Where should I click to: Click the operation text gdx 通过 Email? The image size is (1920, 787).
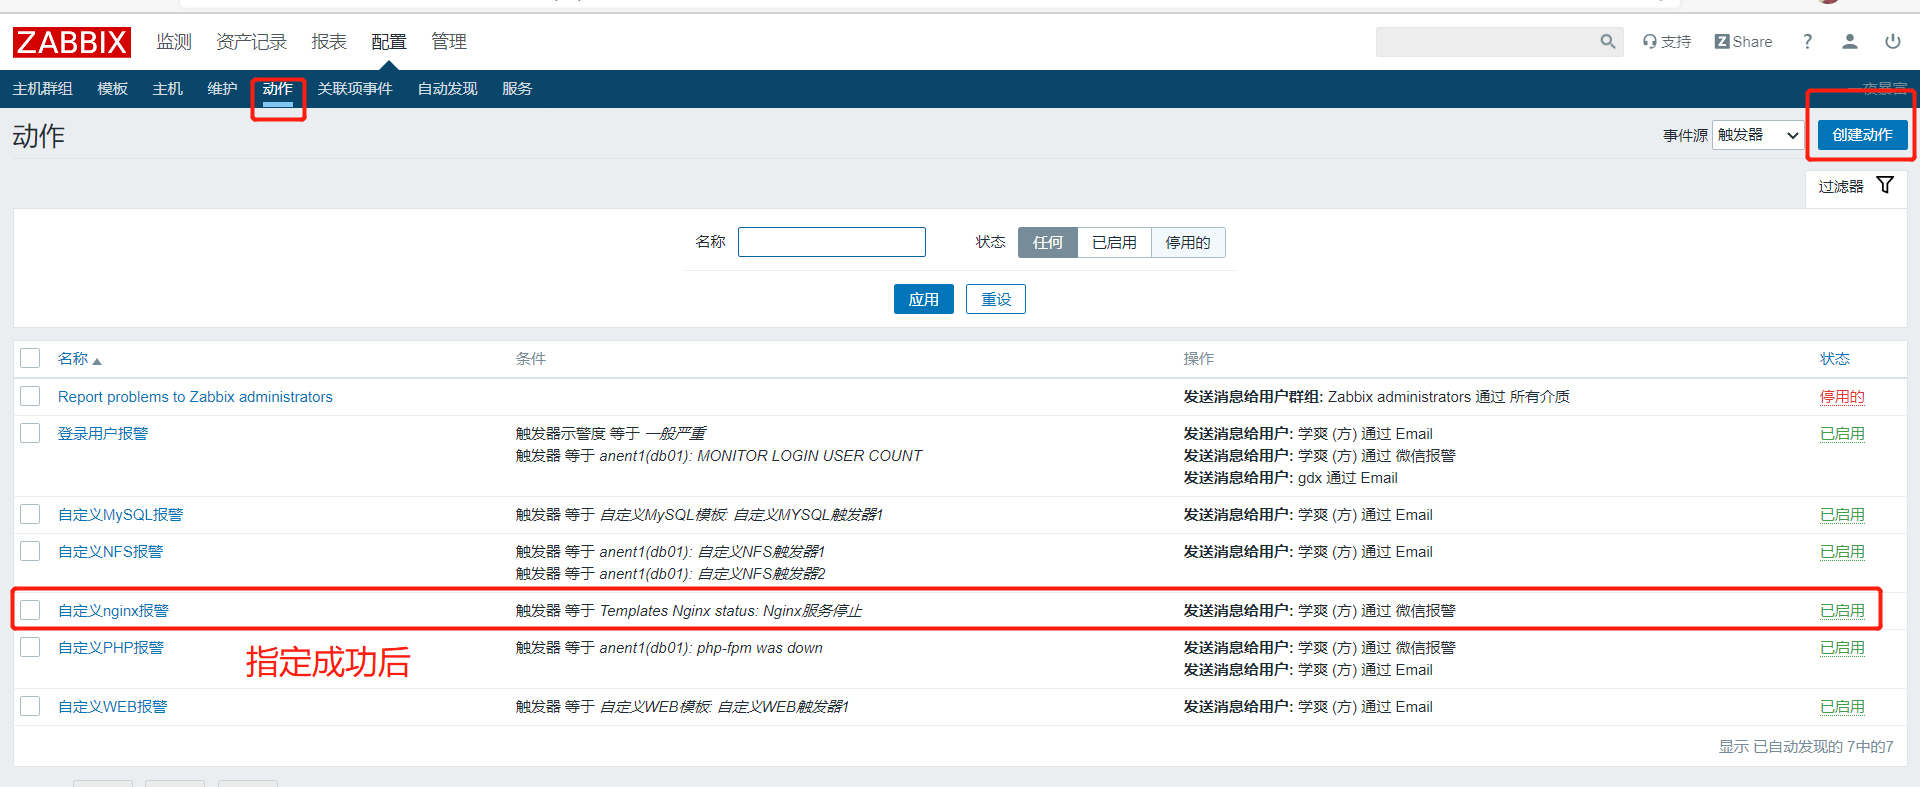coord(1348,478)
